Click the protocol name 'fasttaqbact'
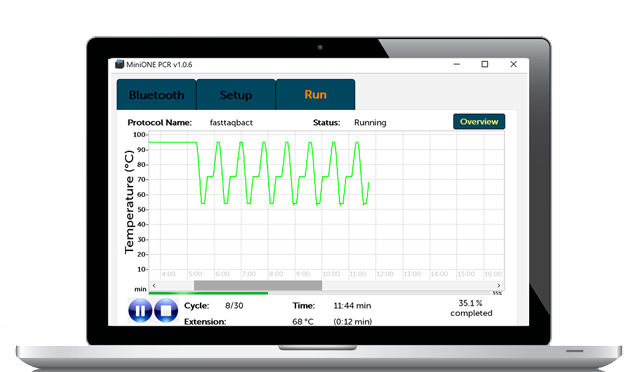 click(x=231, y=122)
